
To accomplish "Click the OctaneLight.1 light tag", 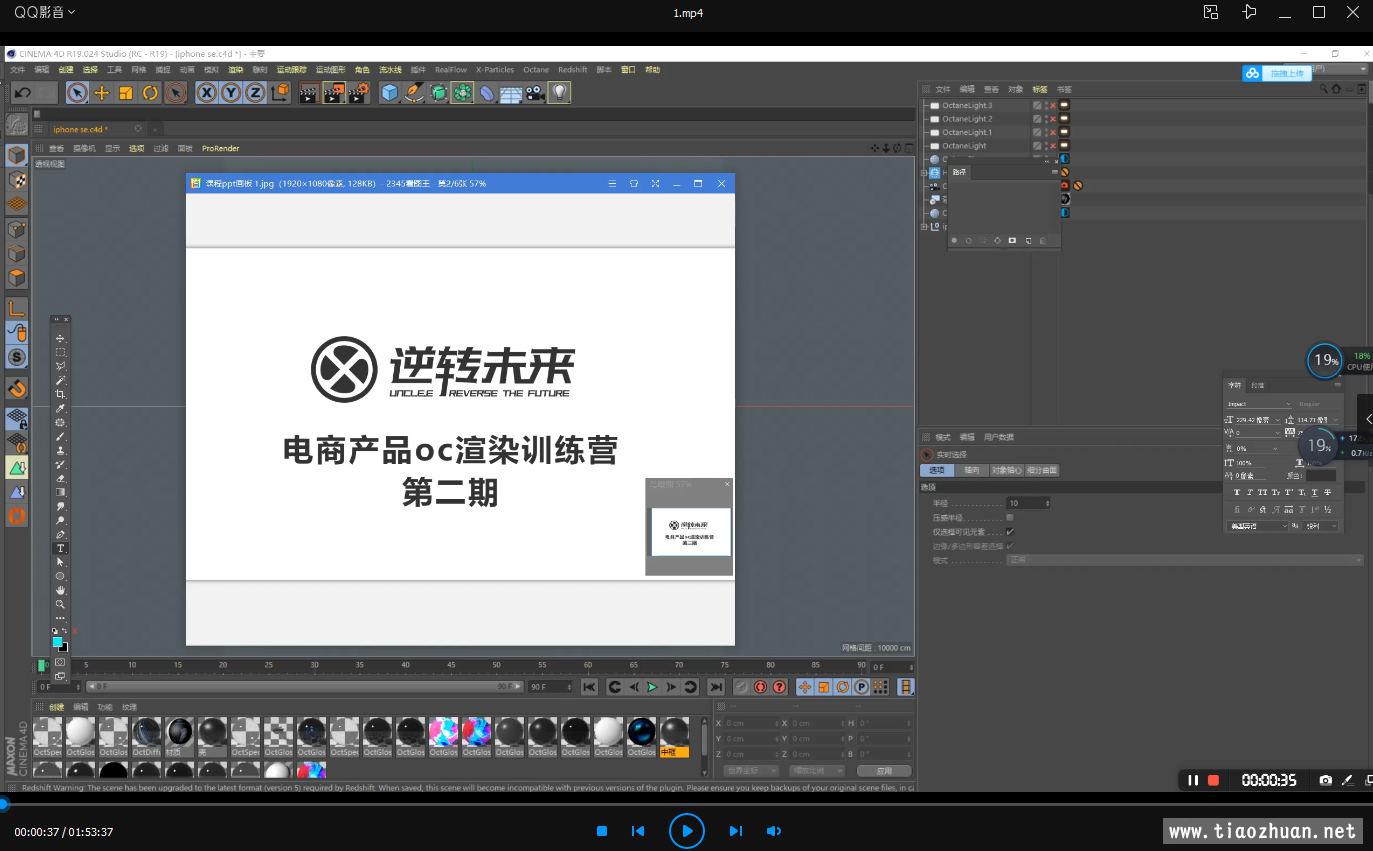I will tap(1065, 132).
